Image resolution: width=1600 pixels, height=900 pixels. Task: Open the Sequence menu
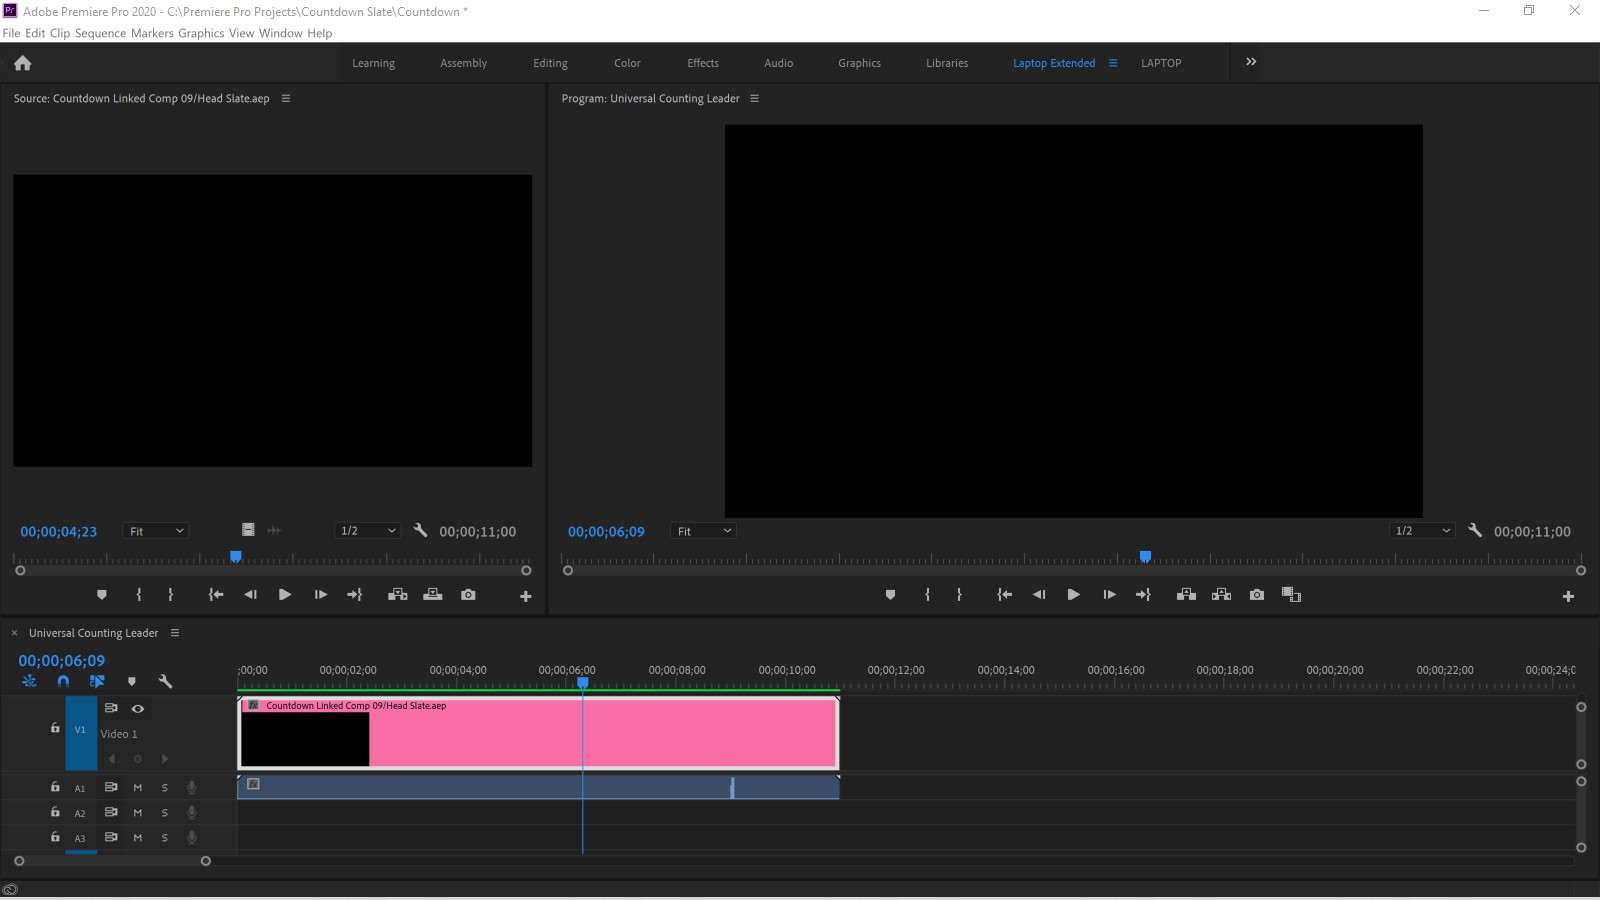coord(101,32)
